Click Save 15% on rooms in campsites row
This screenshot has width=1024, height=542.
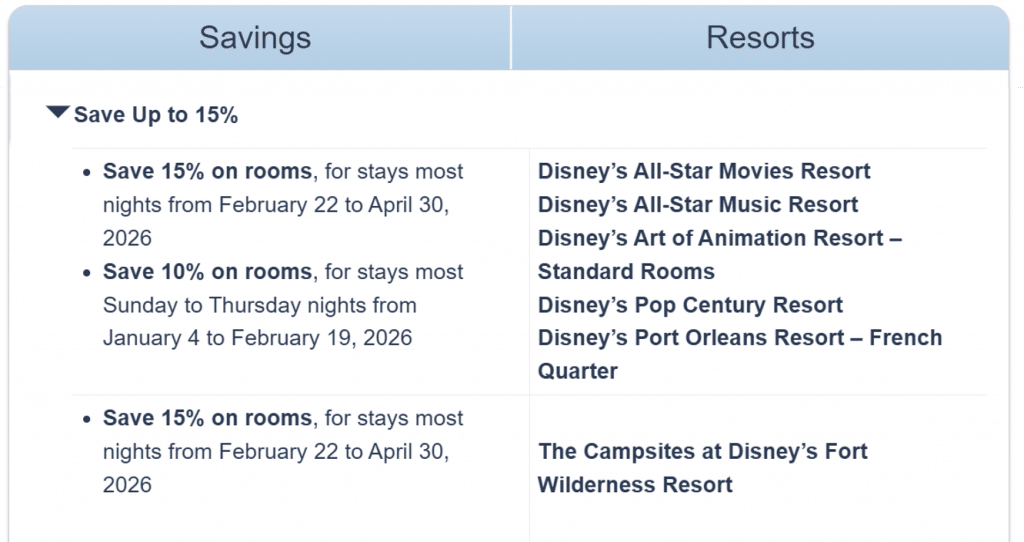click(207, 418)
